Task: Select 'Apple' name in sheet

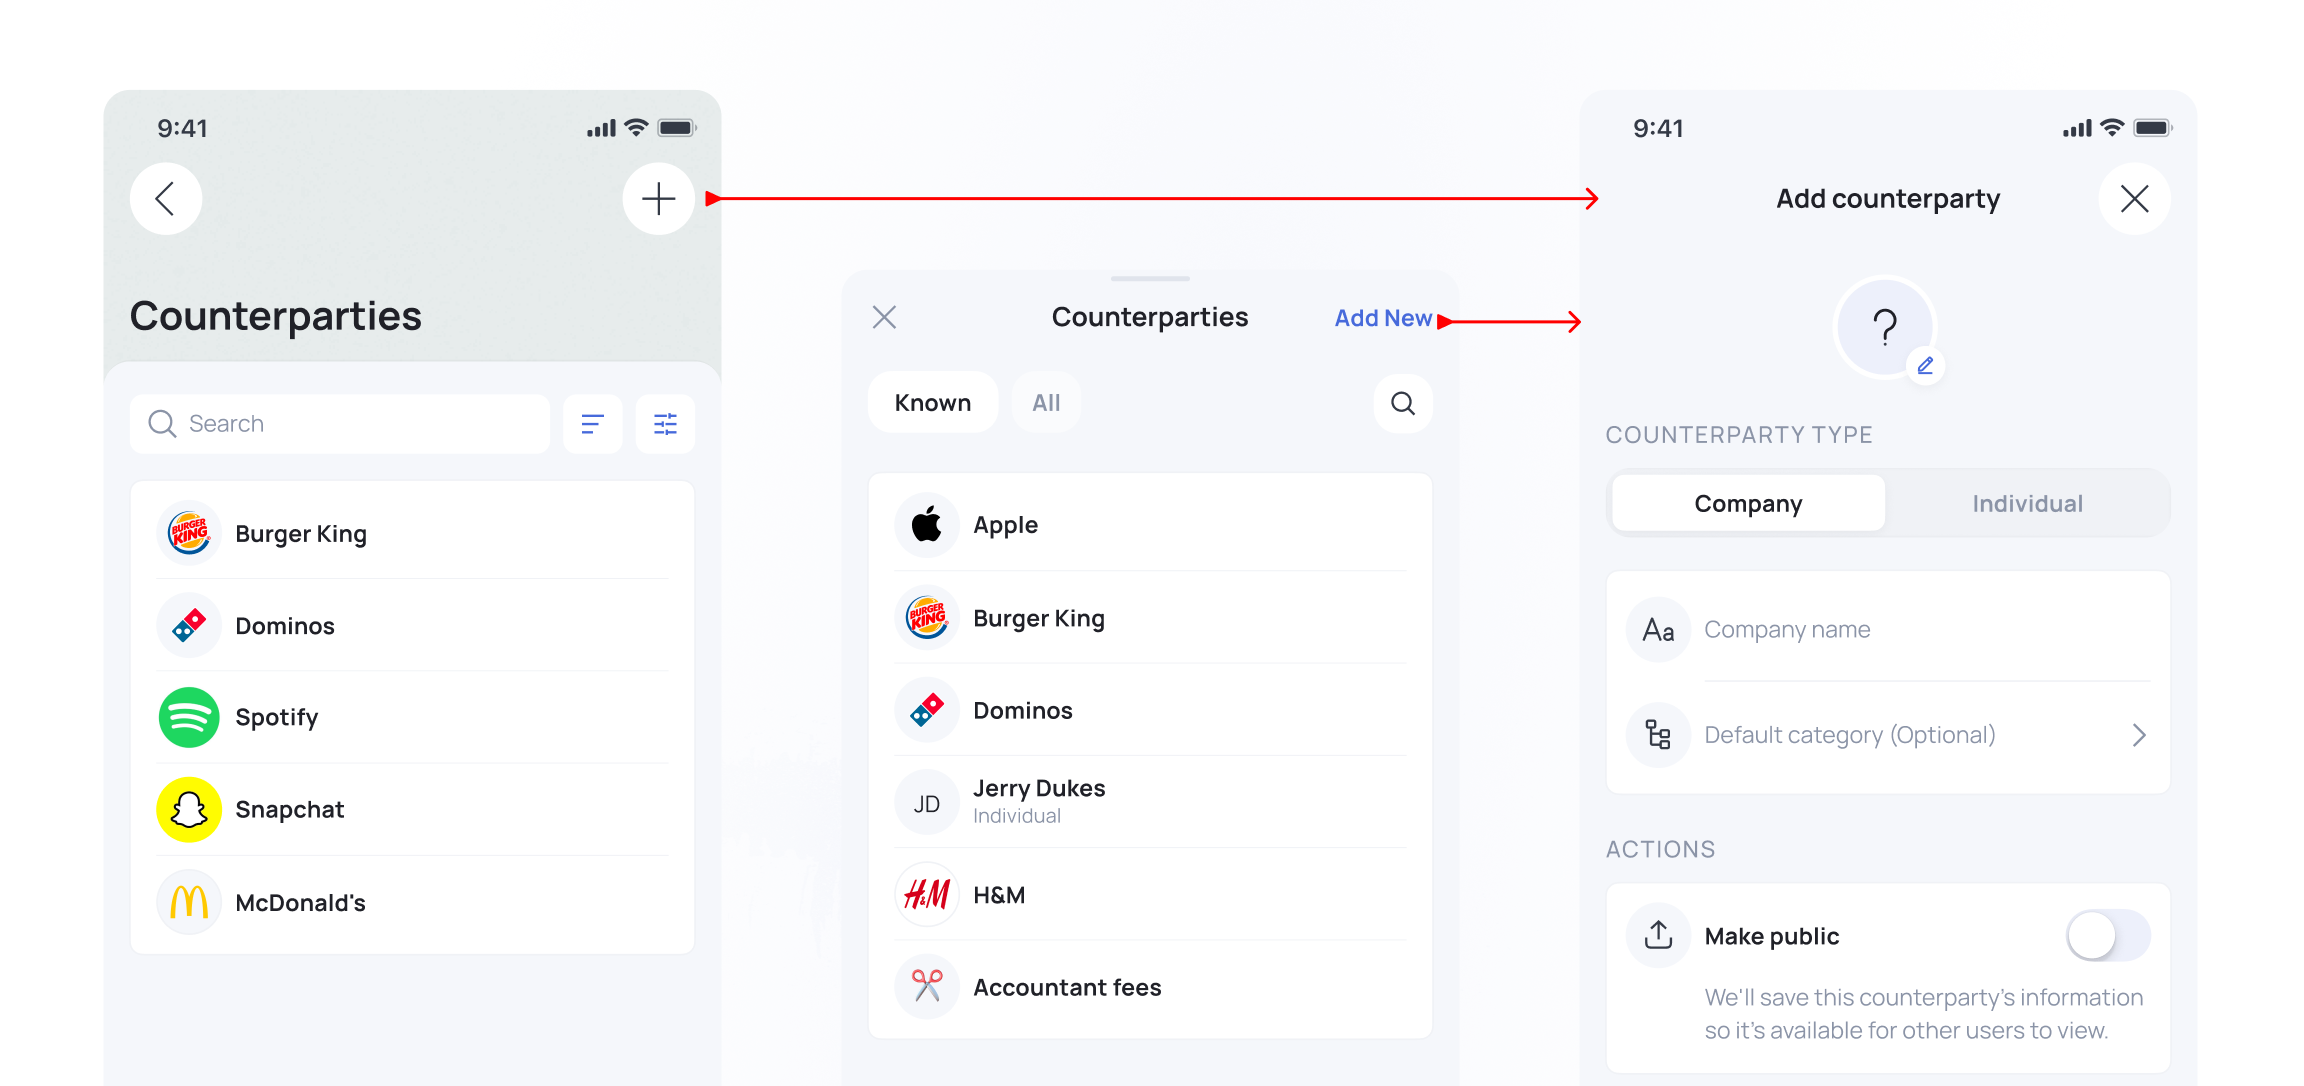Action: coord(1005,526)
